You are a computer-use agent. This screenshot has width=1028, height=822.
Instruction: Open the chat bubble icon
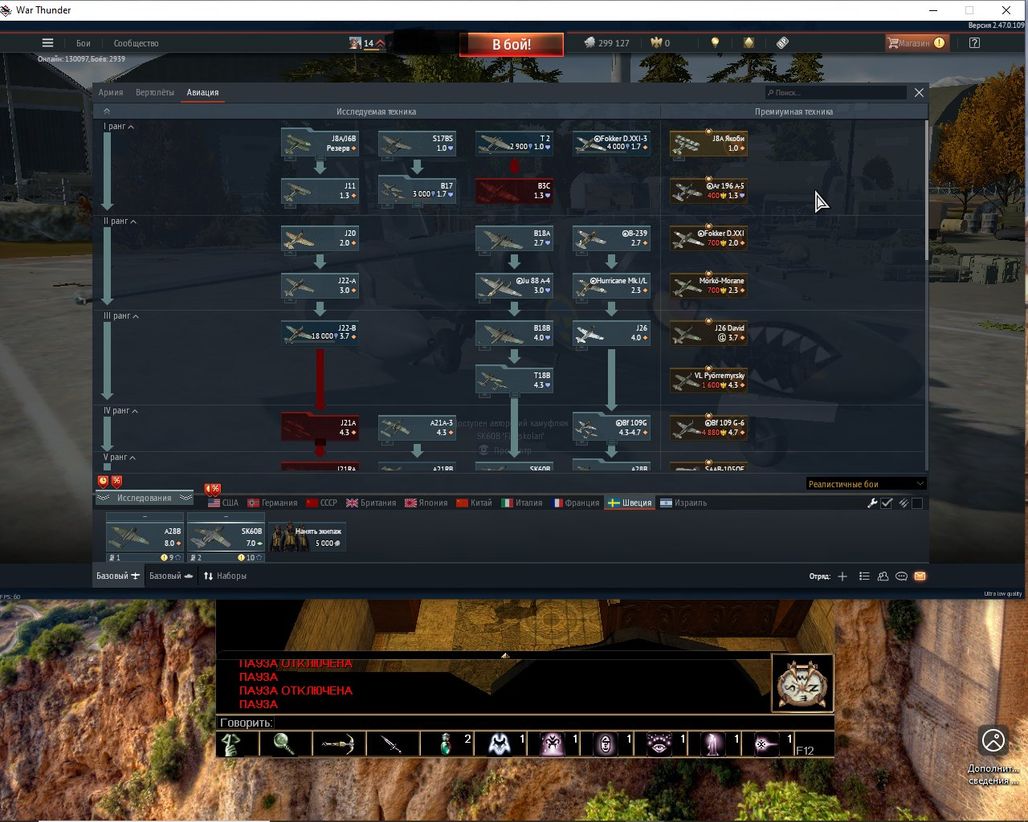(x=901, y=576)
